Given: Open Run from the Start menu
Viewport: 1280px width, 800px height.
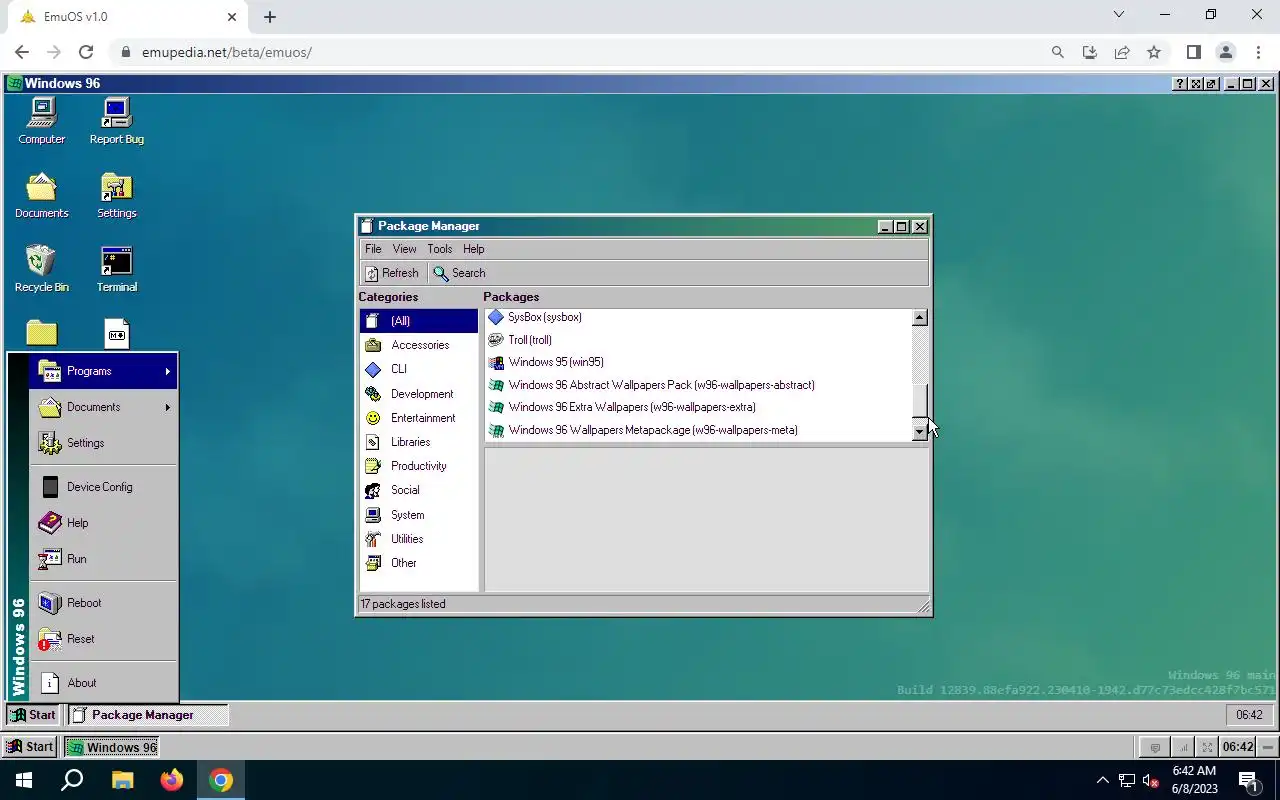Looking at the screenshot, I should click(x=104, y=559).
